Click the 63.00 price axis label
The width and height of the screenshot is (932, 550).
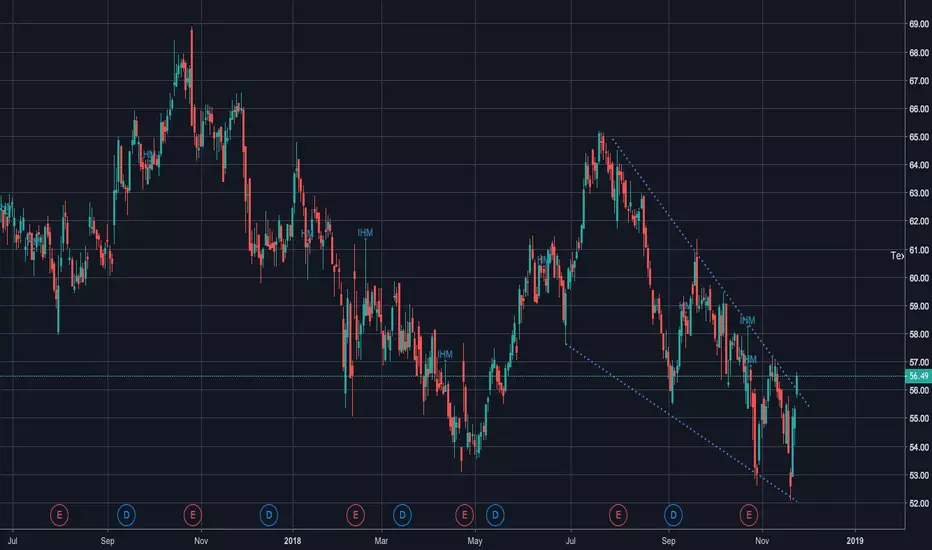coord(918,193)
